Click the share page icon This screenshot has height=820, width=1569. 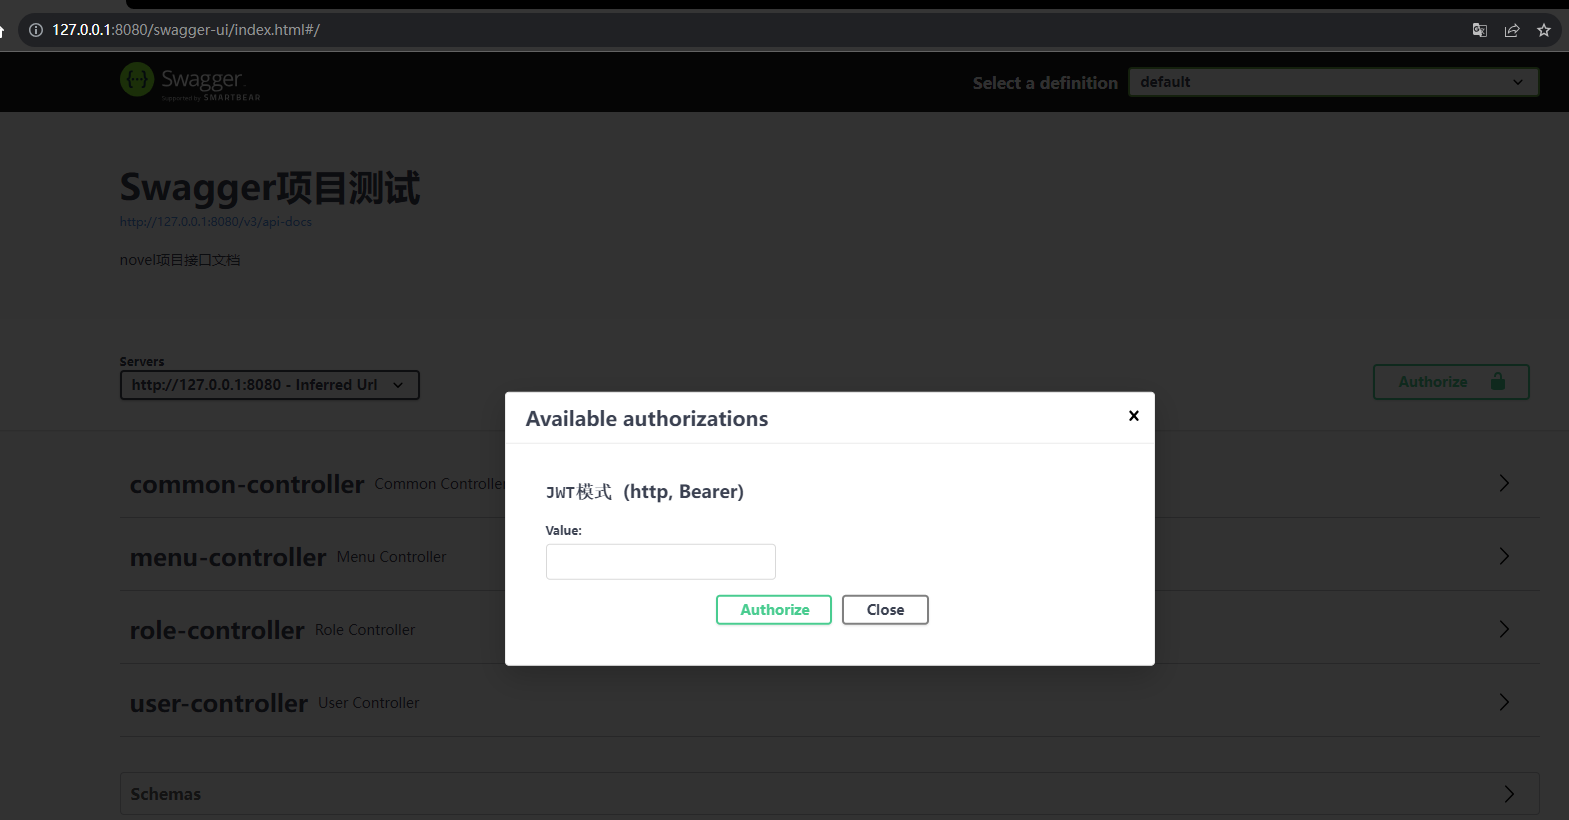pyautogui.click(x=1512, y=30)
